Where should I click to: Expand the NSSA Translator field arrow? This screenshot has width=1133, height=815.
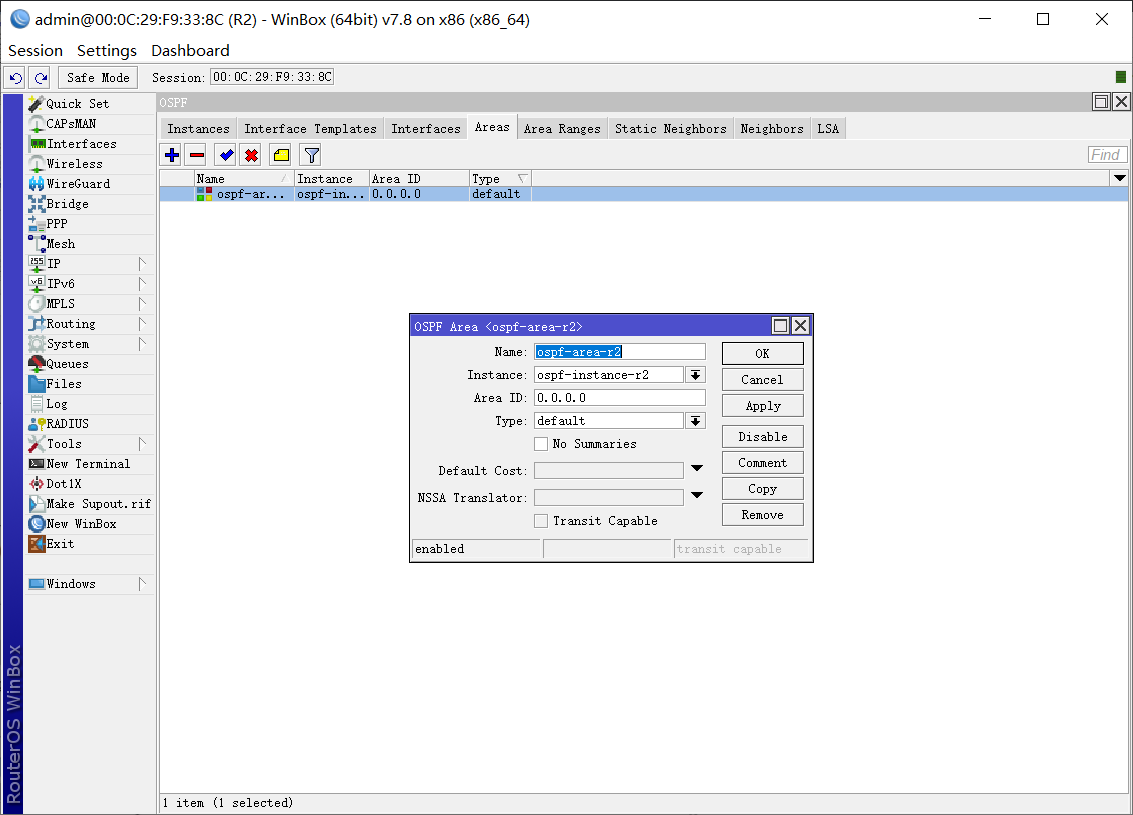pyautogui.click(x=697, y=496)
